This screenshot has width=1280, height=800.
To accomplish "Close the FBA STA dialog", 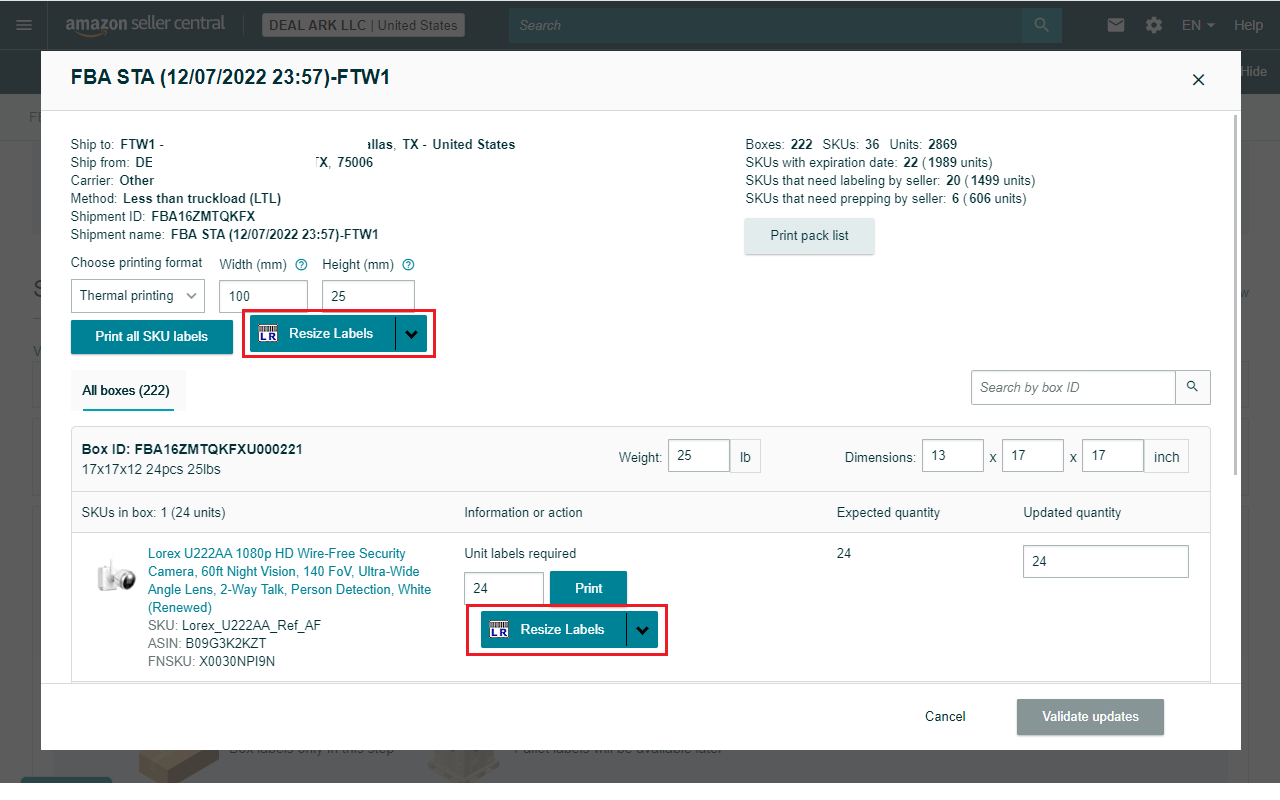I will 1198,80.
